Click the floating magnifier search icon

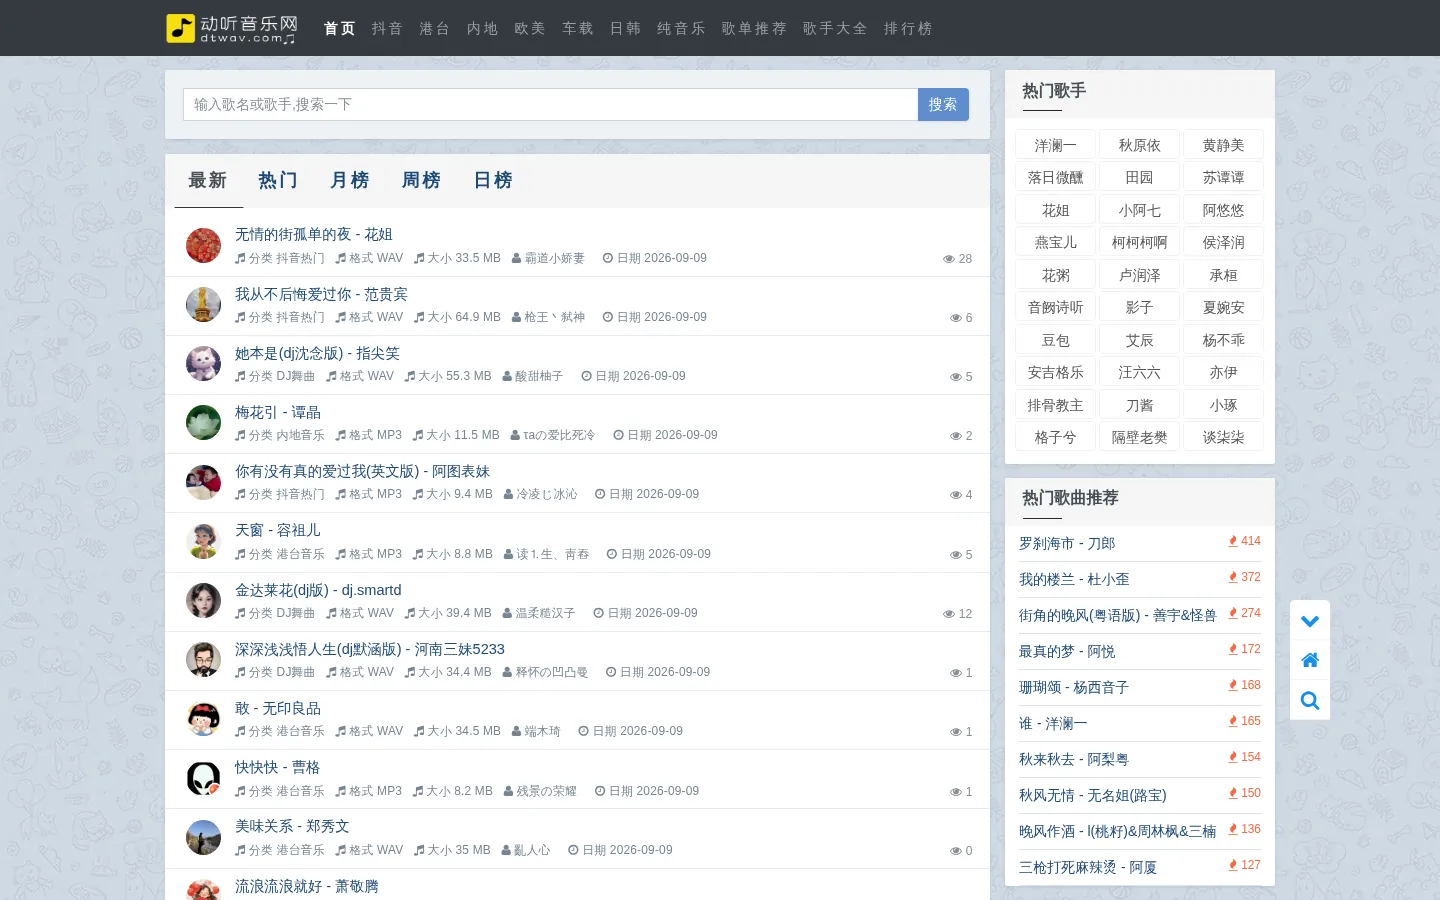1310,700
